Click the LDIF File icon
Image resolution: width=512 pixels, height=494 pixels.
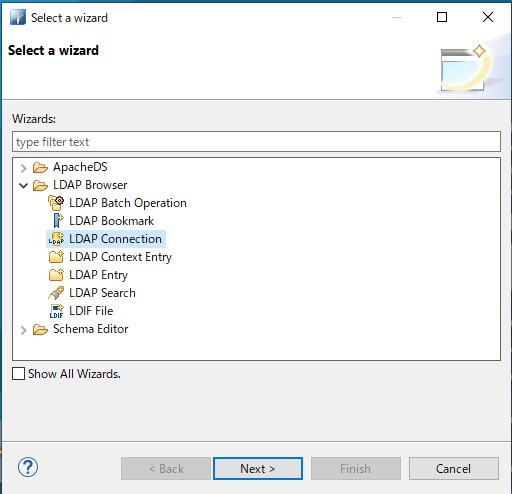[56, 311]
